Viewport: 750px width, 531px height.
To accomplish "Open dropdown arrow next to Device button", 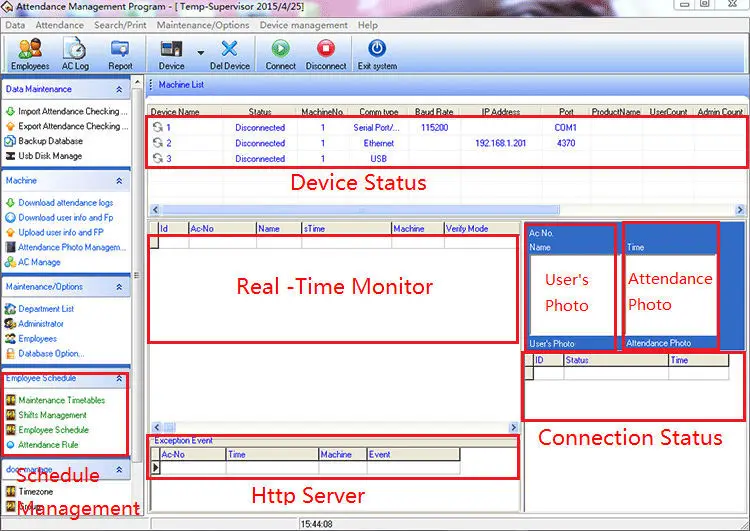I will [x=200, y=52].
